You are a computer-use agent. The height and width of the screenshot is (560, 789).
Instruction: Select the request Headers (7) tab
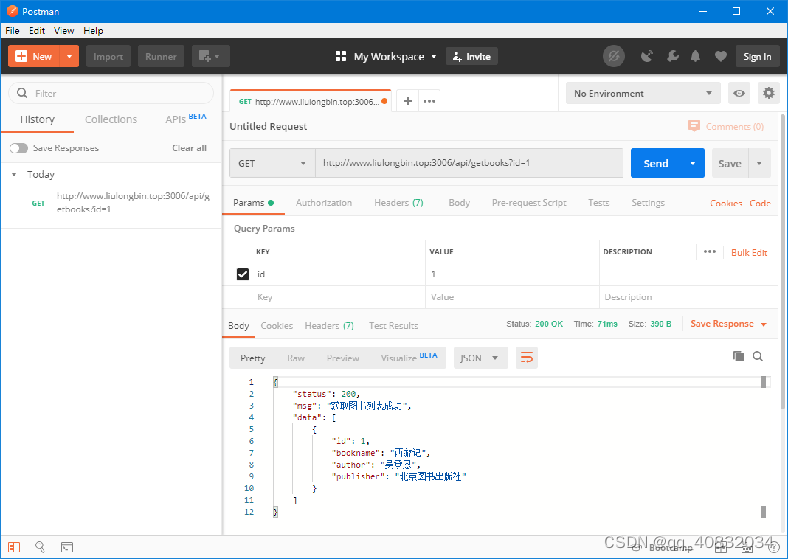point(399,203)
